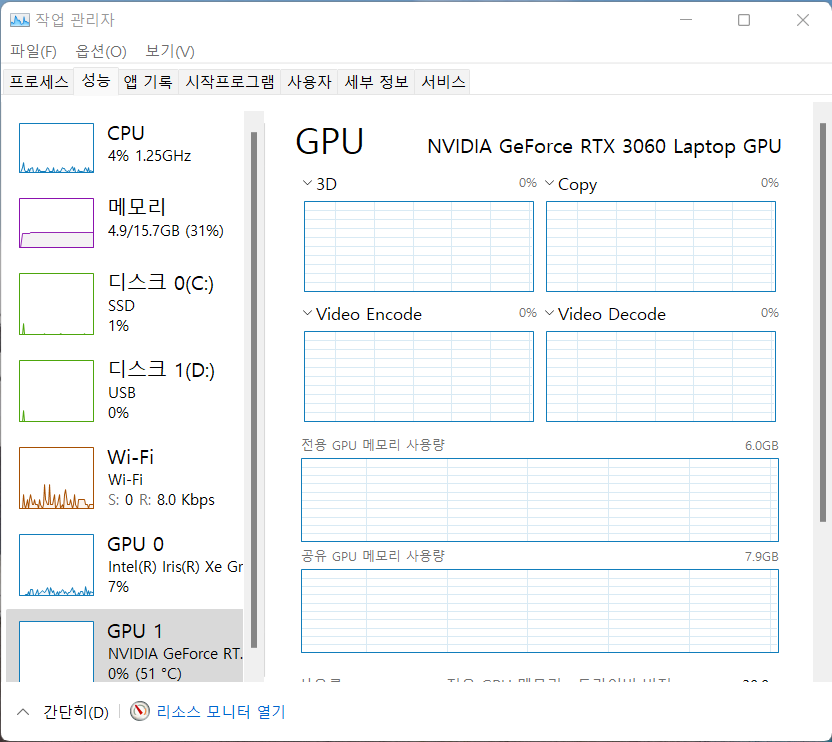
Task: Select GPU 0 Intel Iris Xe entry
Action: (x=56, y=565)
